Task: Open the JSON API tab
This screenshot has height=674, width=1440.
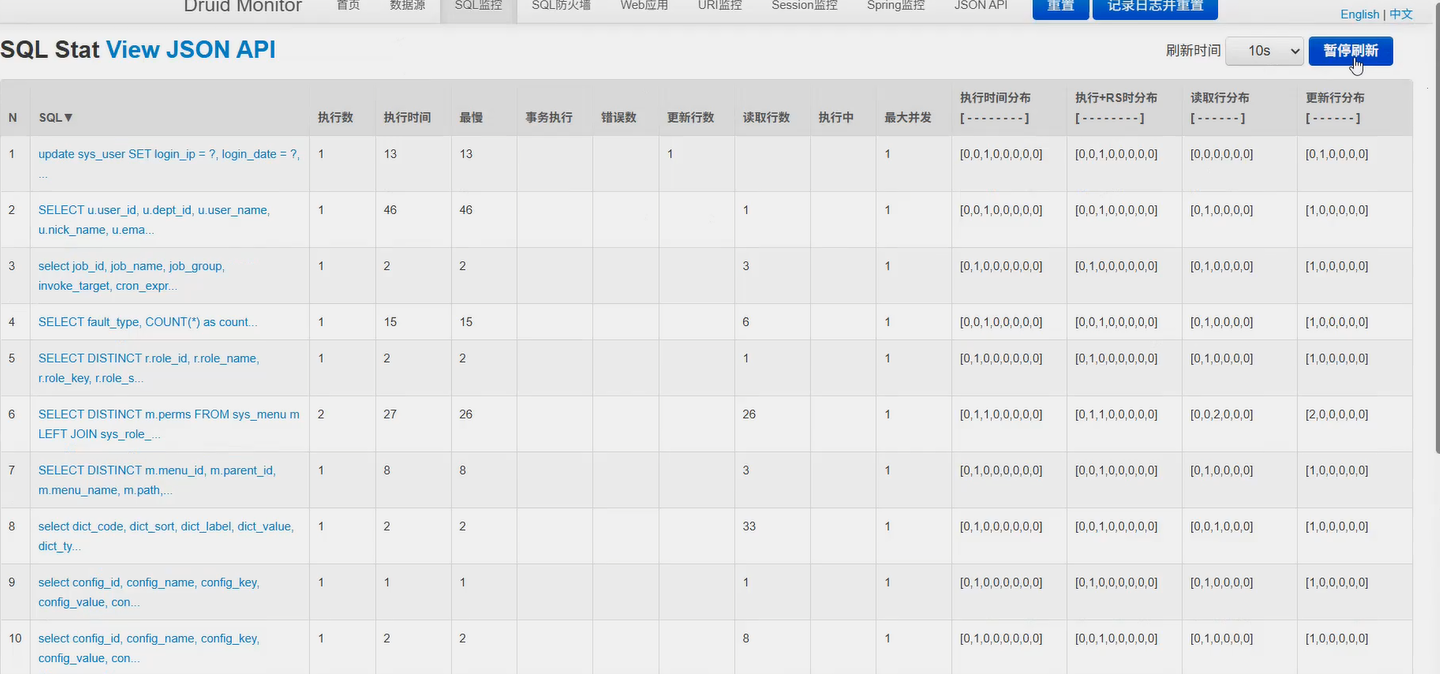Action: pos(981,6)
